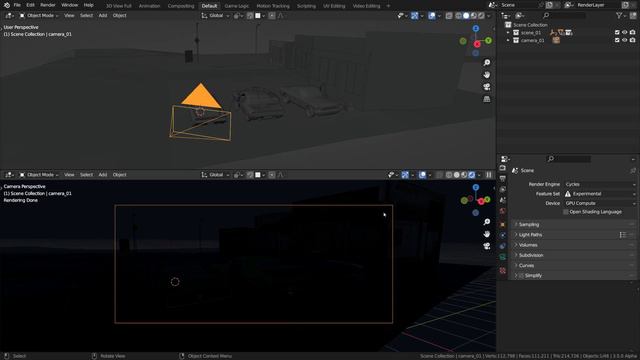Disable camera_01 in renders via camera icon

tap(632, 40)
